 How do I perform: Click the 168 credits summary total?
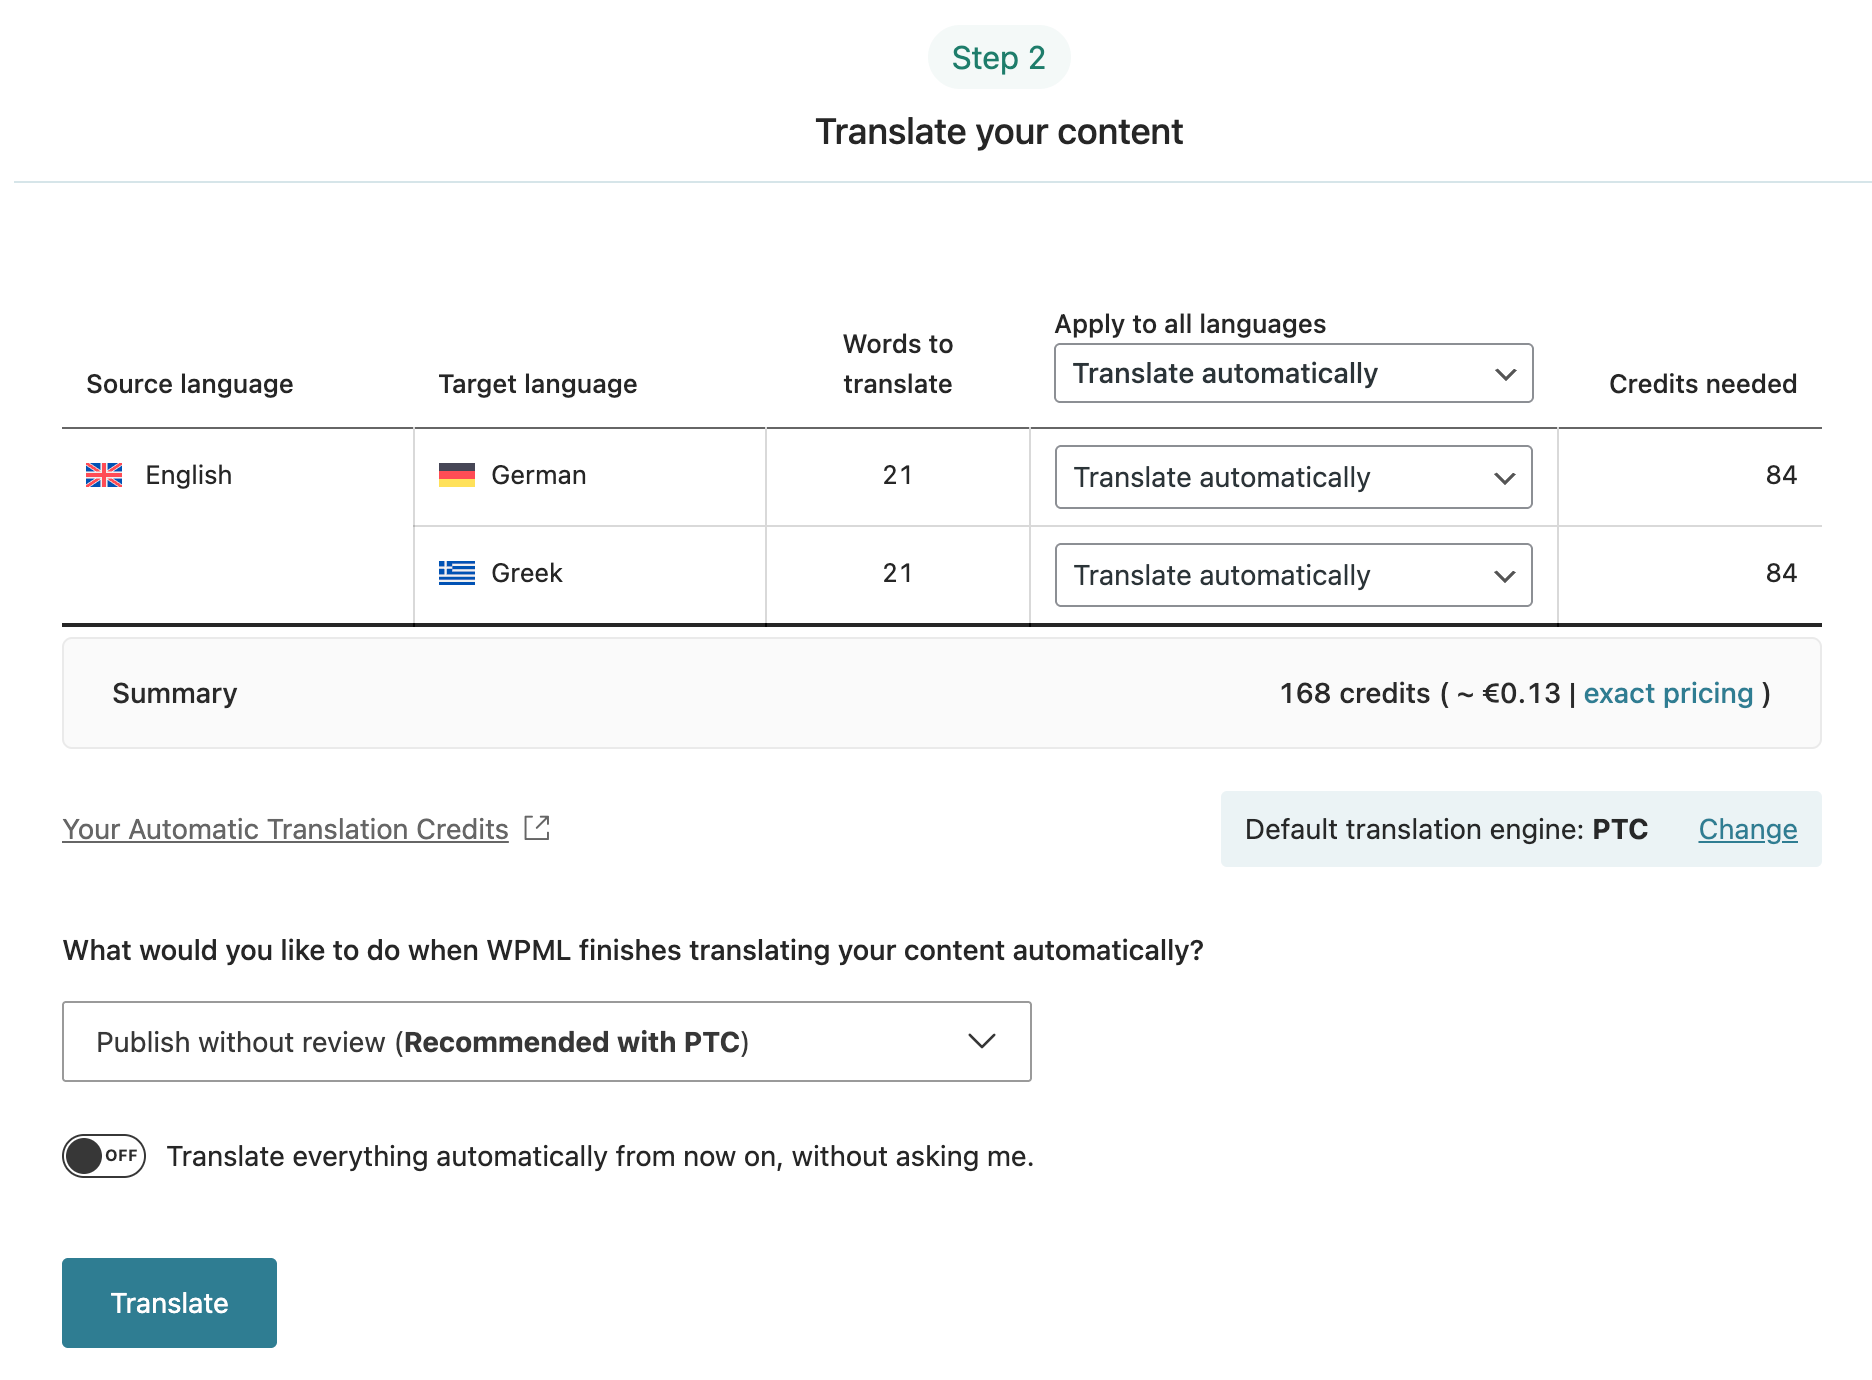(1355, 693)
